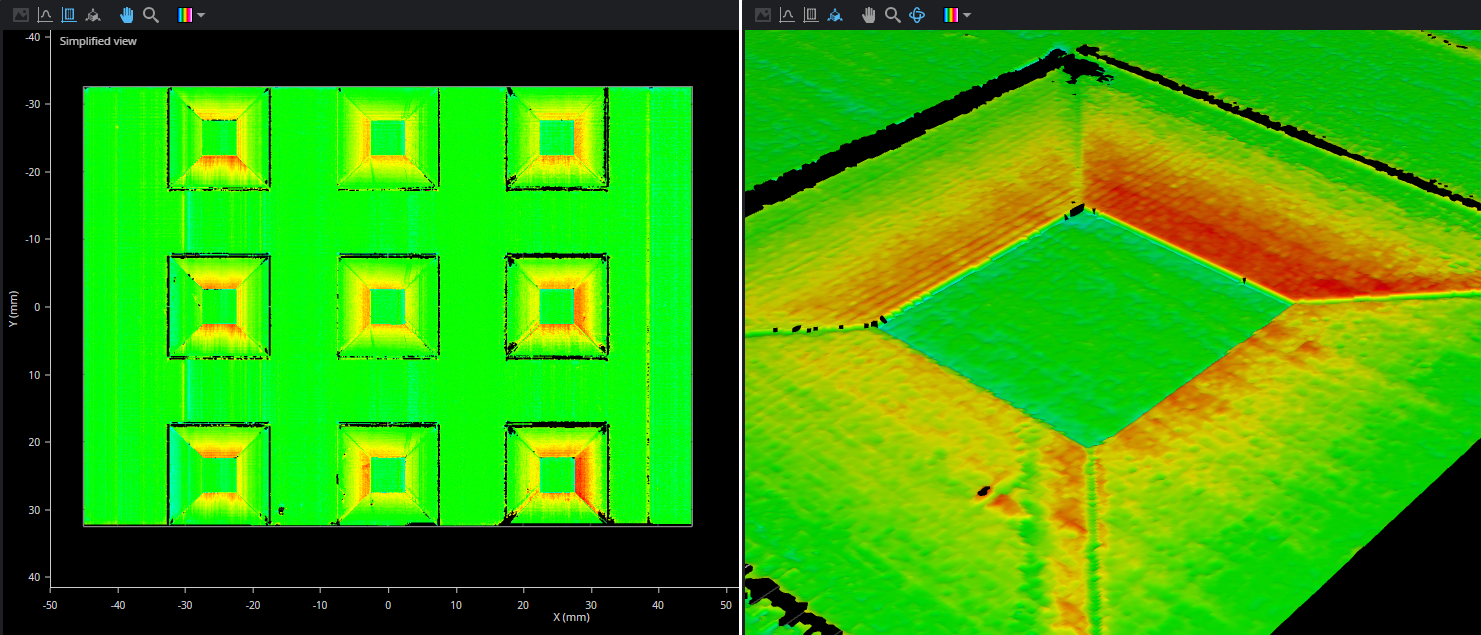Switch left panel to 3D view mode

(x=93, y=15)
